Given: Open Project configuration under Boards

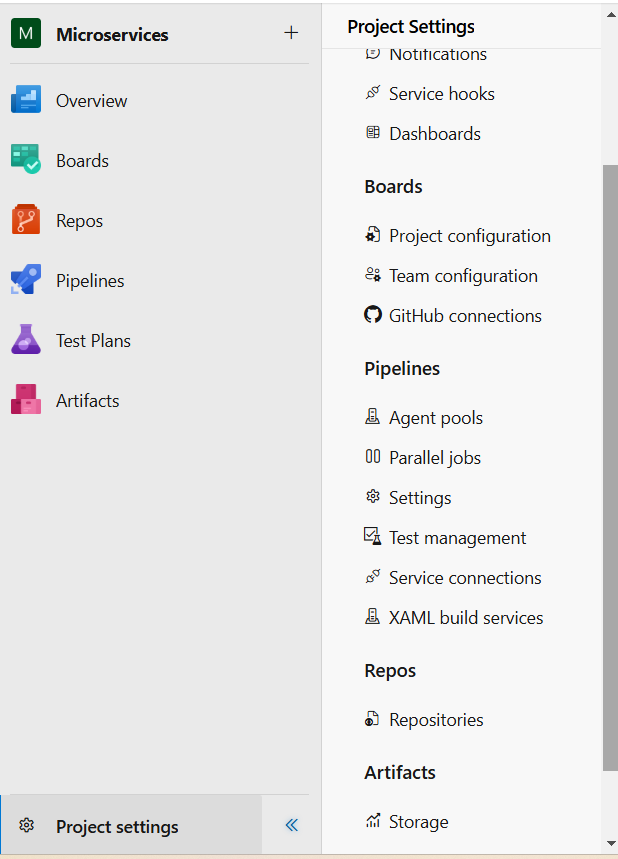Looking at the screenshot, I should tap(470, 236).
